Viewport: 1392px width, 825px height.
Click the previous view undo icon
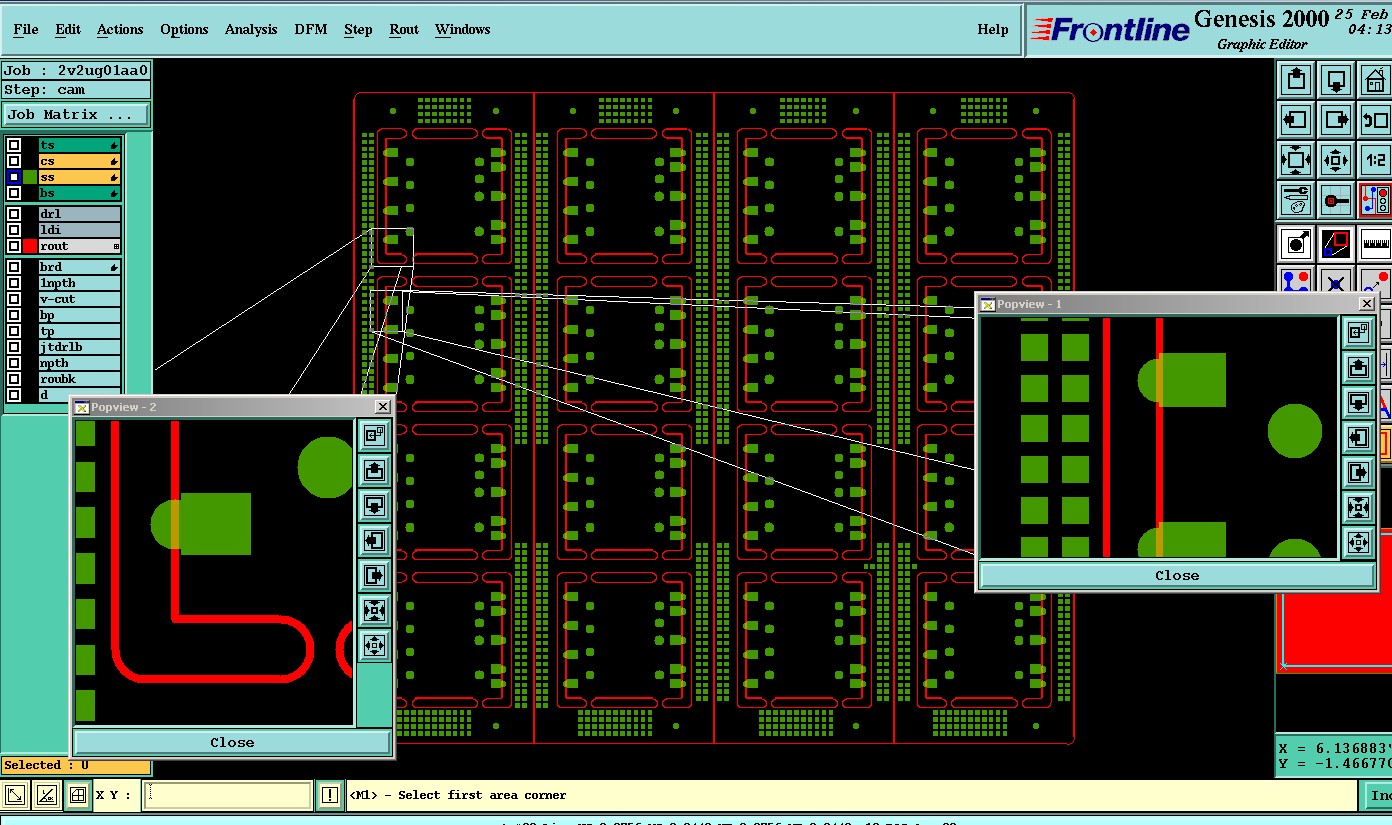click(x=1375, y=120)
